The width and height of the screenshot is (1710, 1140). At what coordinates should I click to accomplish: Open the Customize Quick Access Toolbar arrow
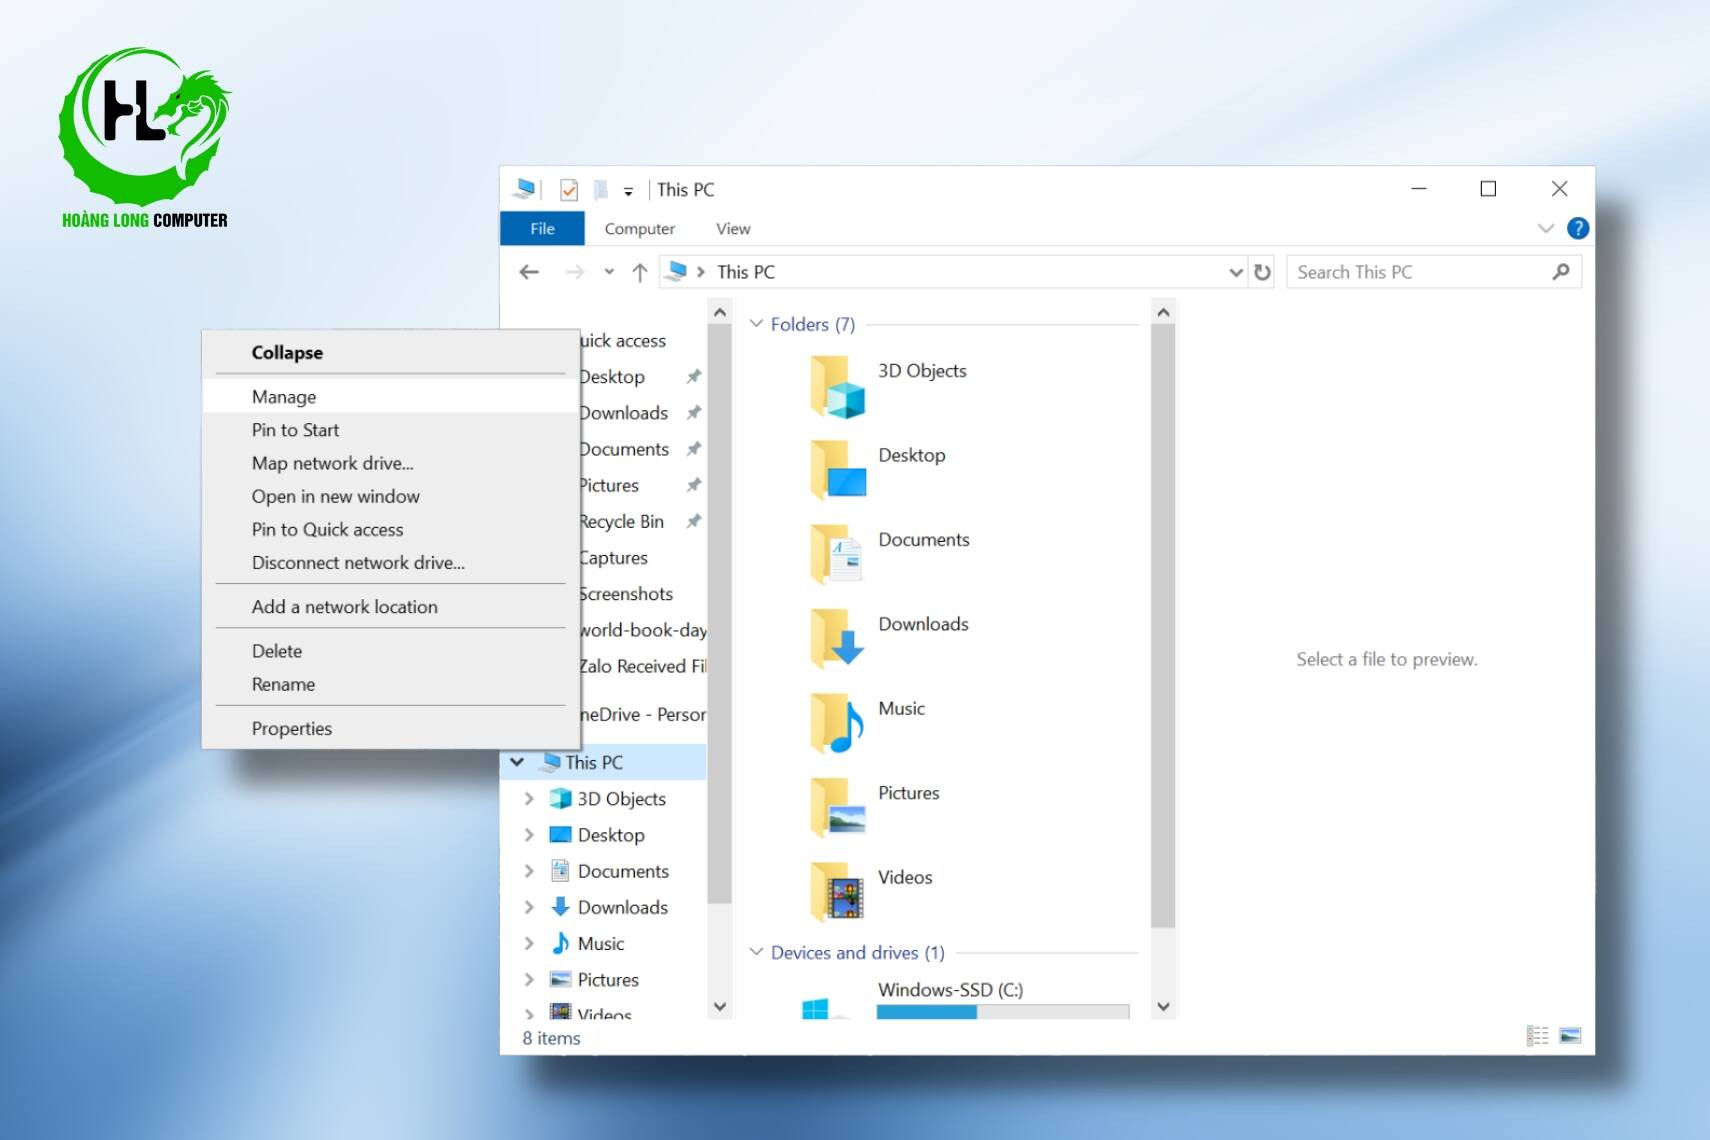point(628,191)
